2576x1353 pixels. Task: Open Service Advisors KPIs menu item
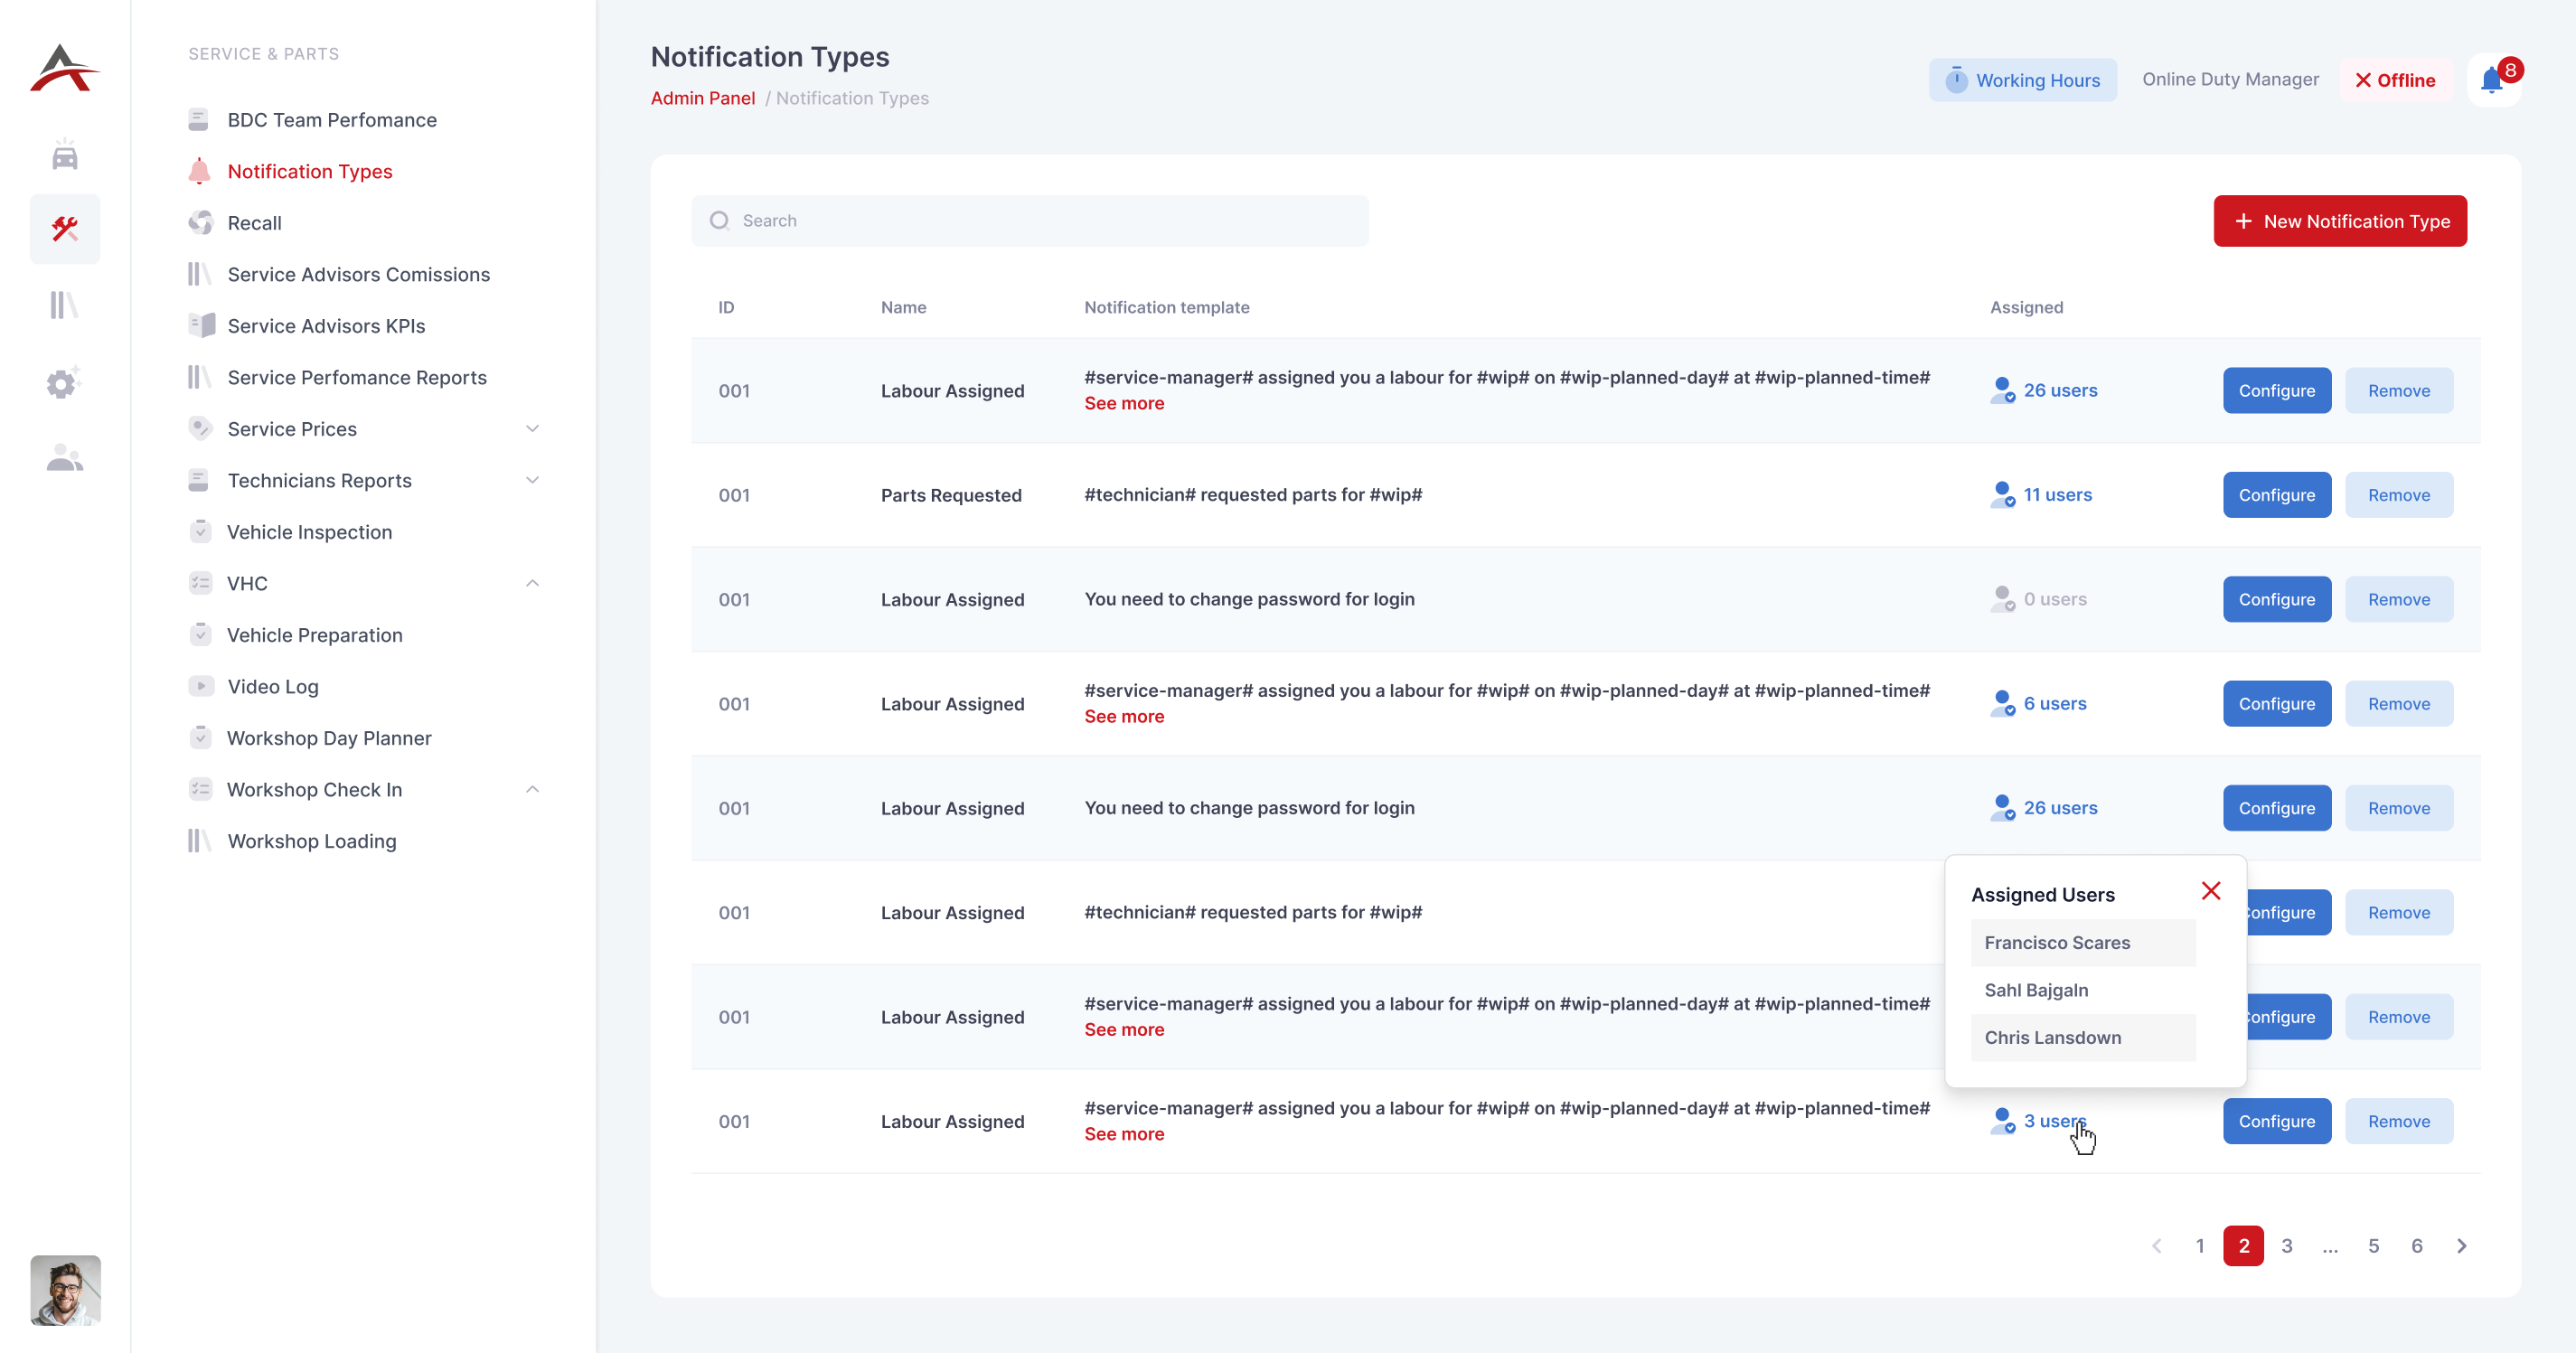pyautogui.click(x=326, y=326)
